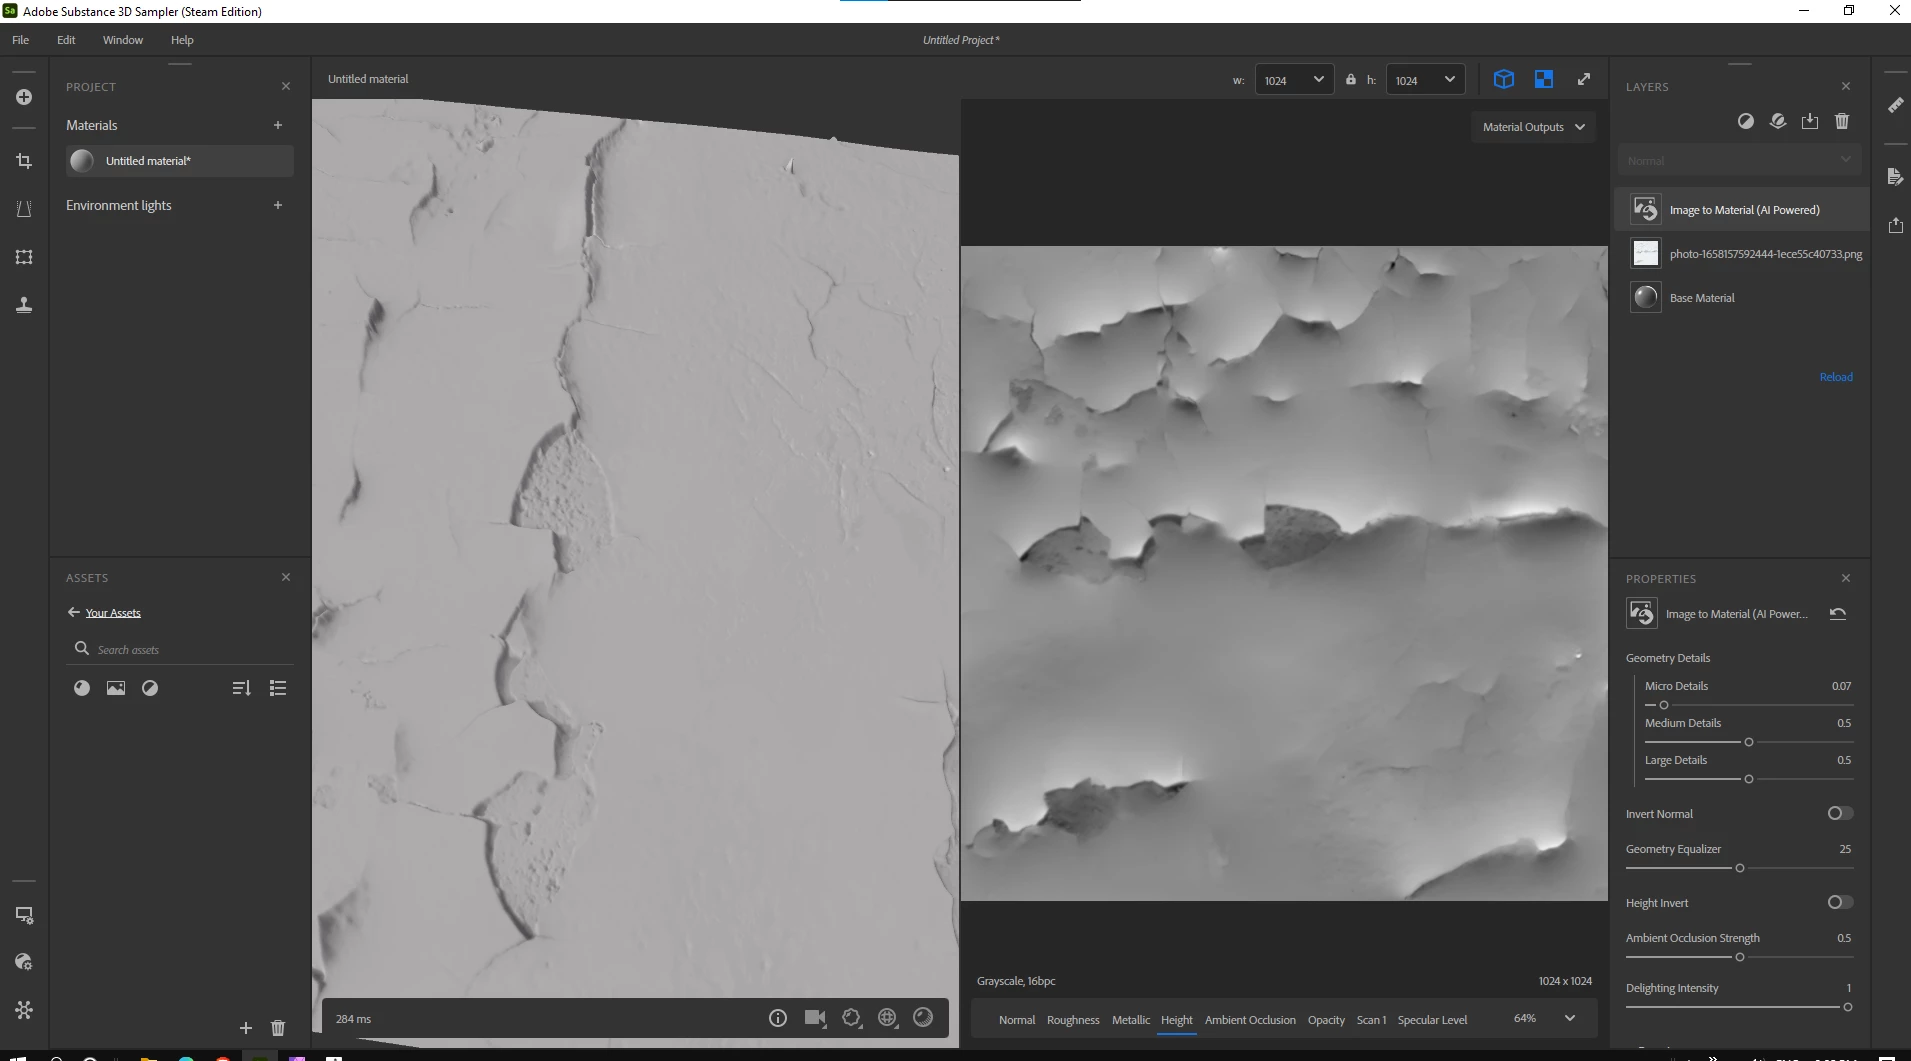Expand viewport to fullscreen arrows icon
Screen dimensions: 1911x1061
point(1584,79)
